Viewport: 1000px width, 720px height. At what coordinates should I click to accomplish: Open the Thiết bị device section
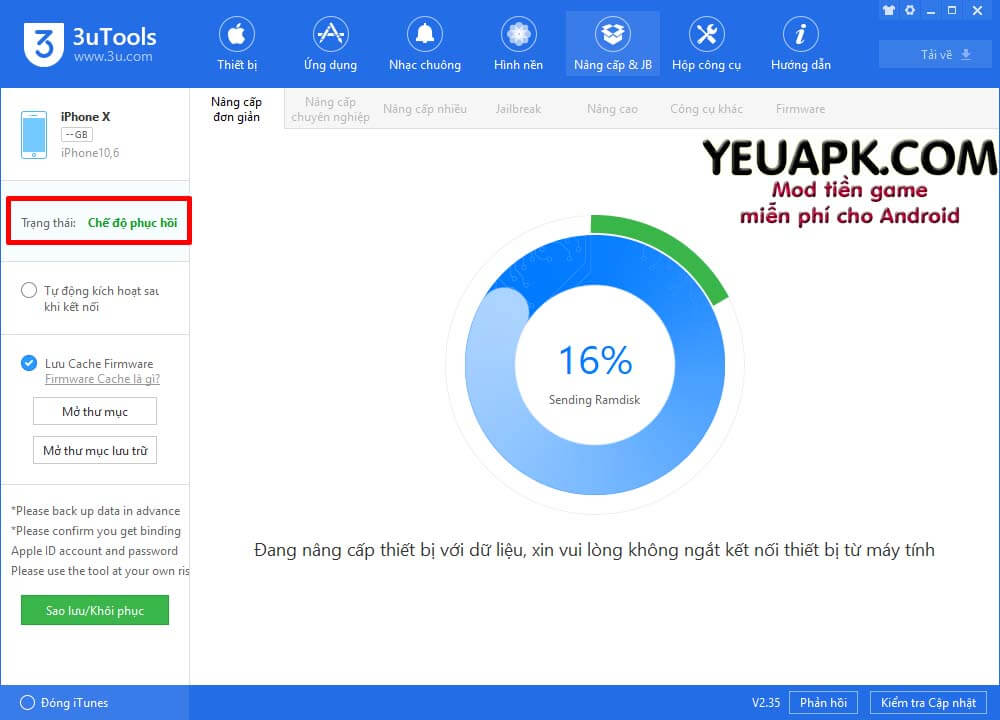tap(237, 44)
